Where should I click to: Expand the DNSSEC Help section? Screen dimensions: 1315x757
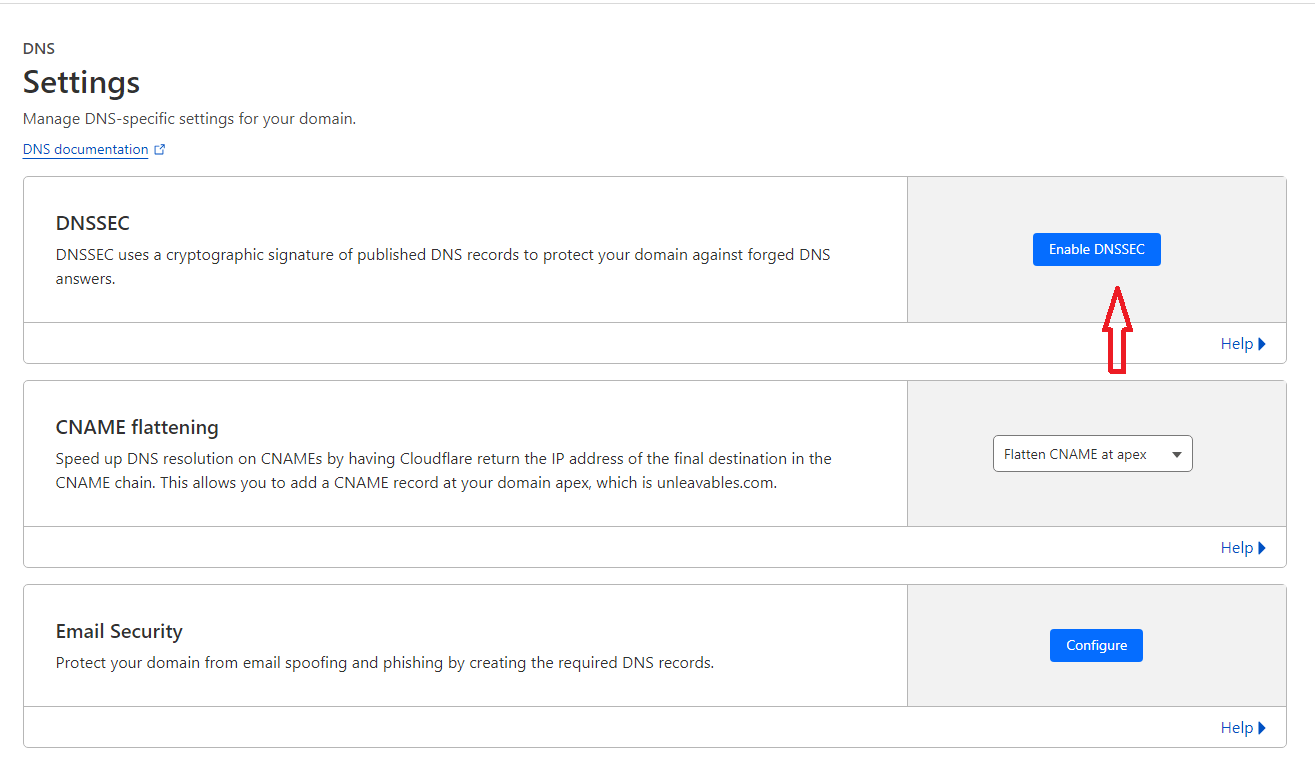tap(1236, 343)
